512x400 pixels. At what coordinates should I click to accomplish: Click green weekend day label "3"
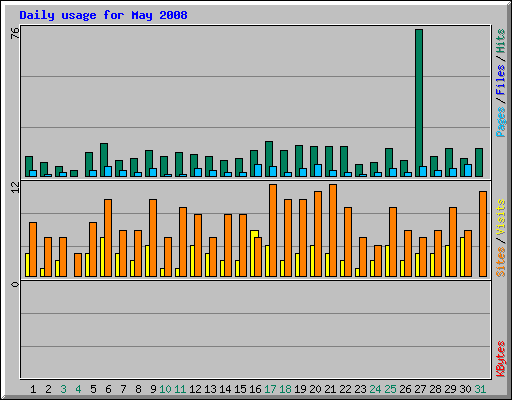(63, 389)
